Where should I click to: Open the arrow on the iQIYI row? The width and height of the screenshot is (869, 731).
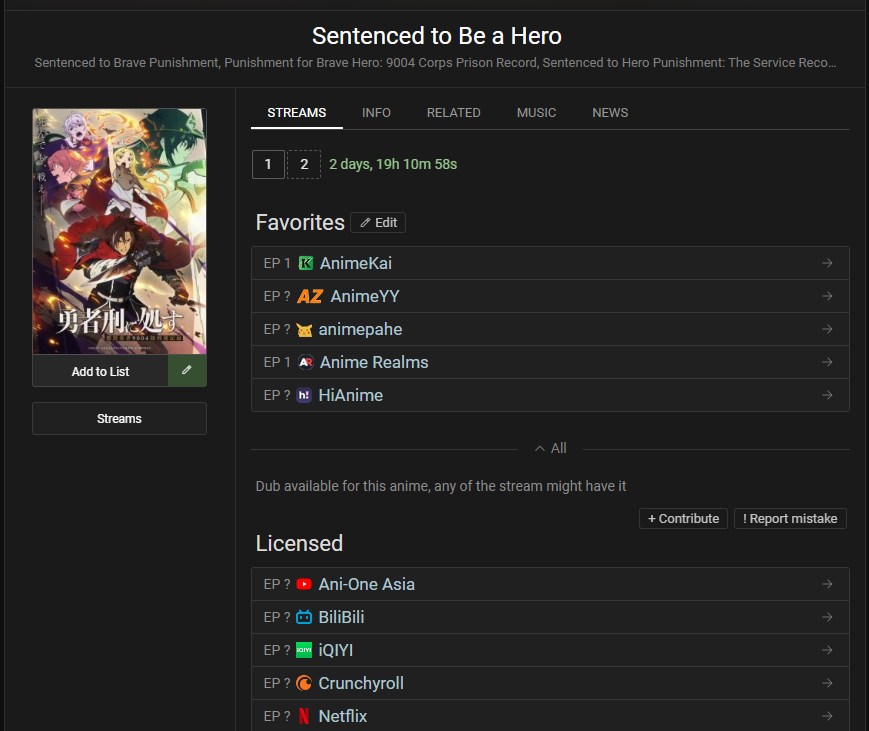(x=827, y=650)
